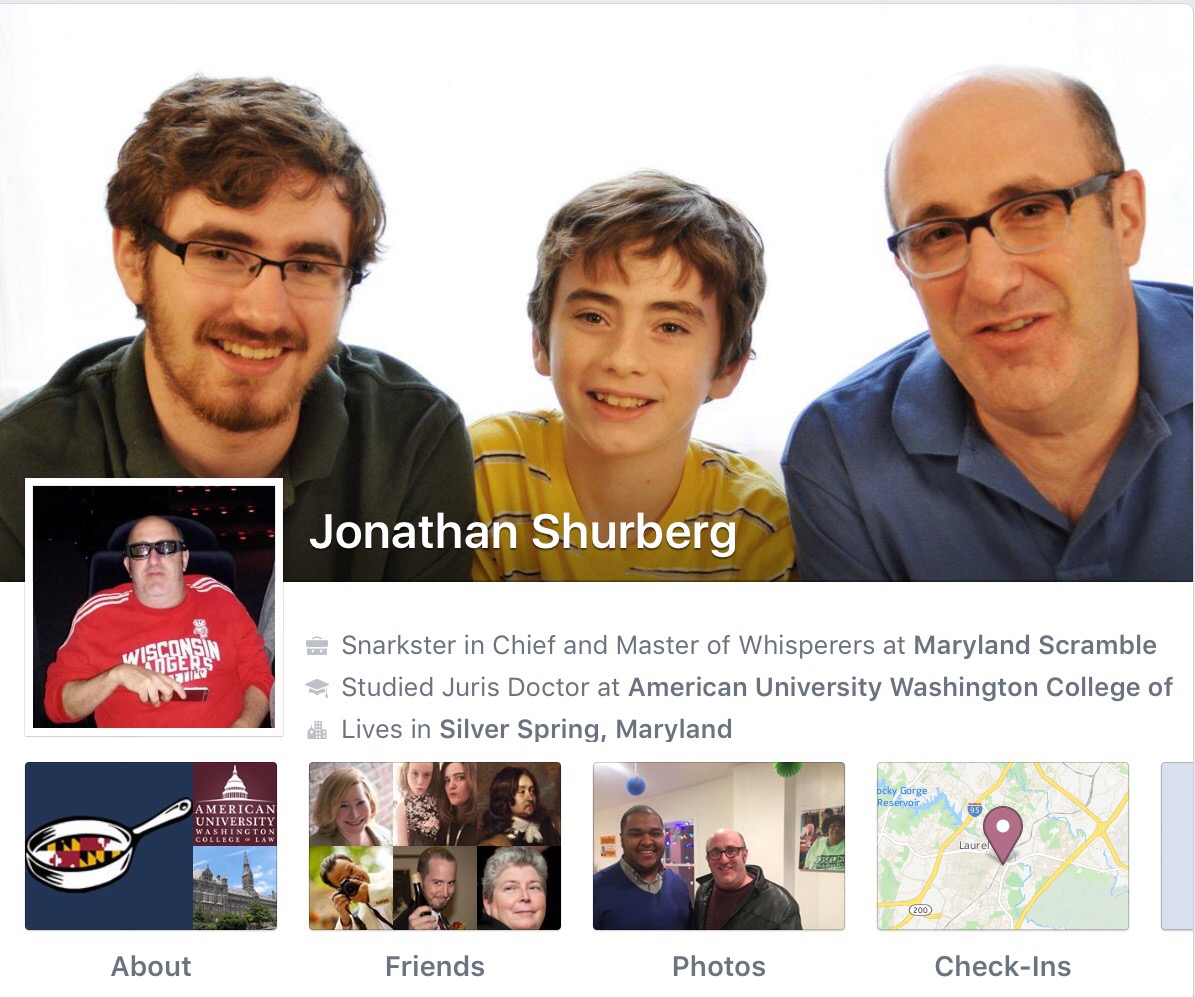
Task: Open the Check-Ins tab
Action: tap(1003, 967)
